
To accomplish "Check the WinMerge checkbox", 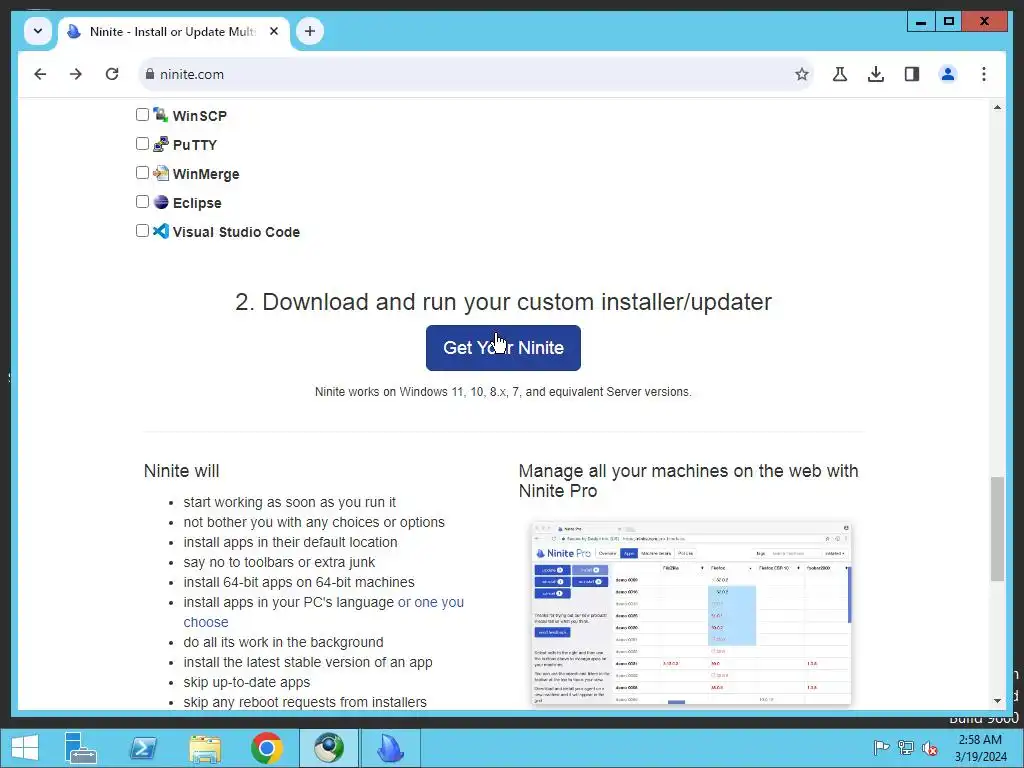I will click(x=142, y=172).
